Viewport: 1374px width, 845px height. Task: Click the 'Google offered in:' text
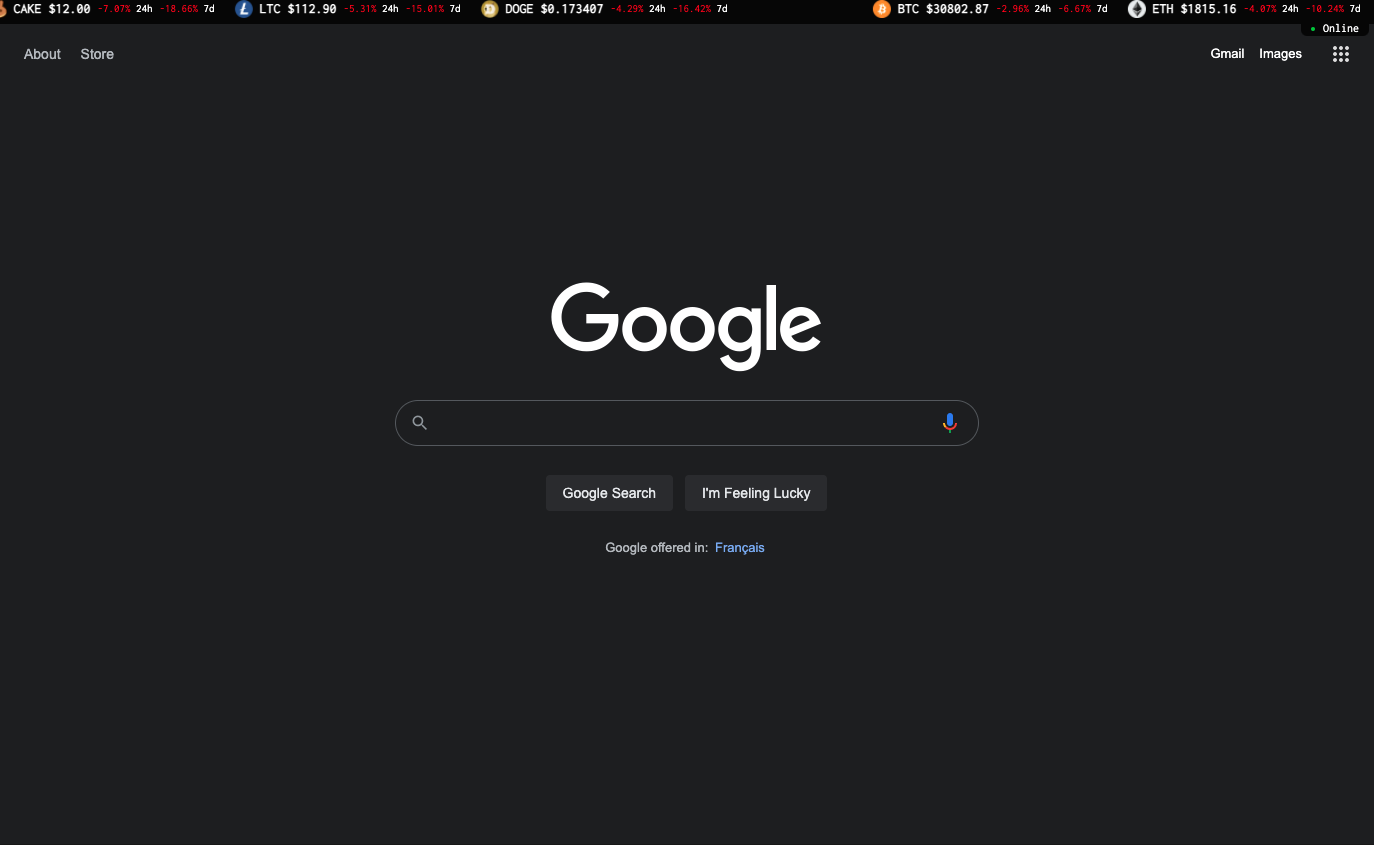pos(657,547)
